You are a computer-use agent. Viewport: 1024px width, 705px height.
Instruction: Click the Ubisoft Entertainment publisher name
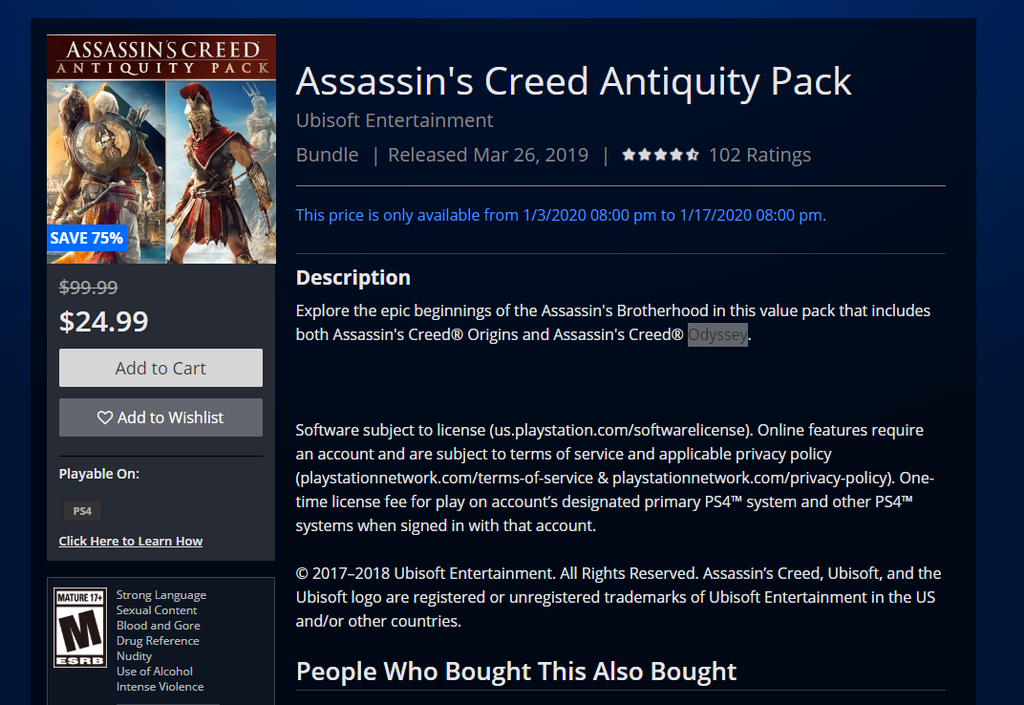click(394, 120)
